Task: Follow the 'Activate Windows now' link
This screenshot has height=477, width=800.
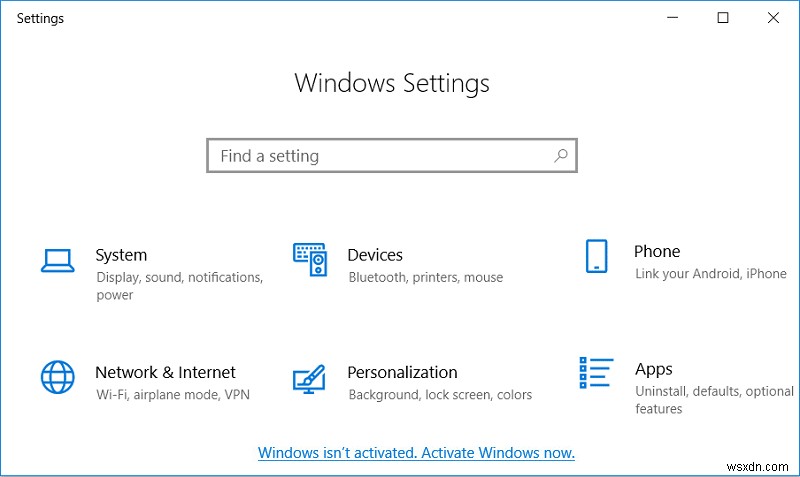Action: [416, 452]
